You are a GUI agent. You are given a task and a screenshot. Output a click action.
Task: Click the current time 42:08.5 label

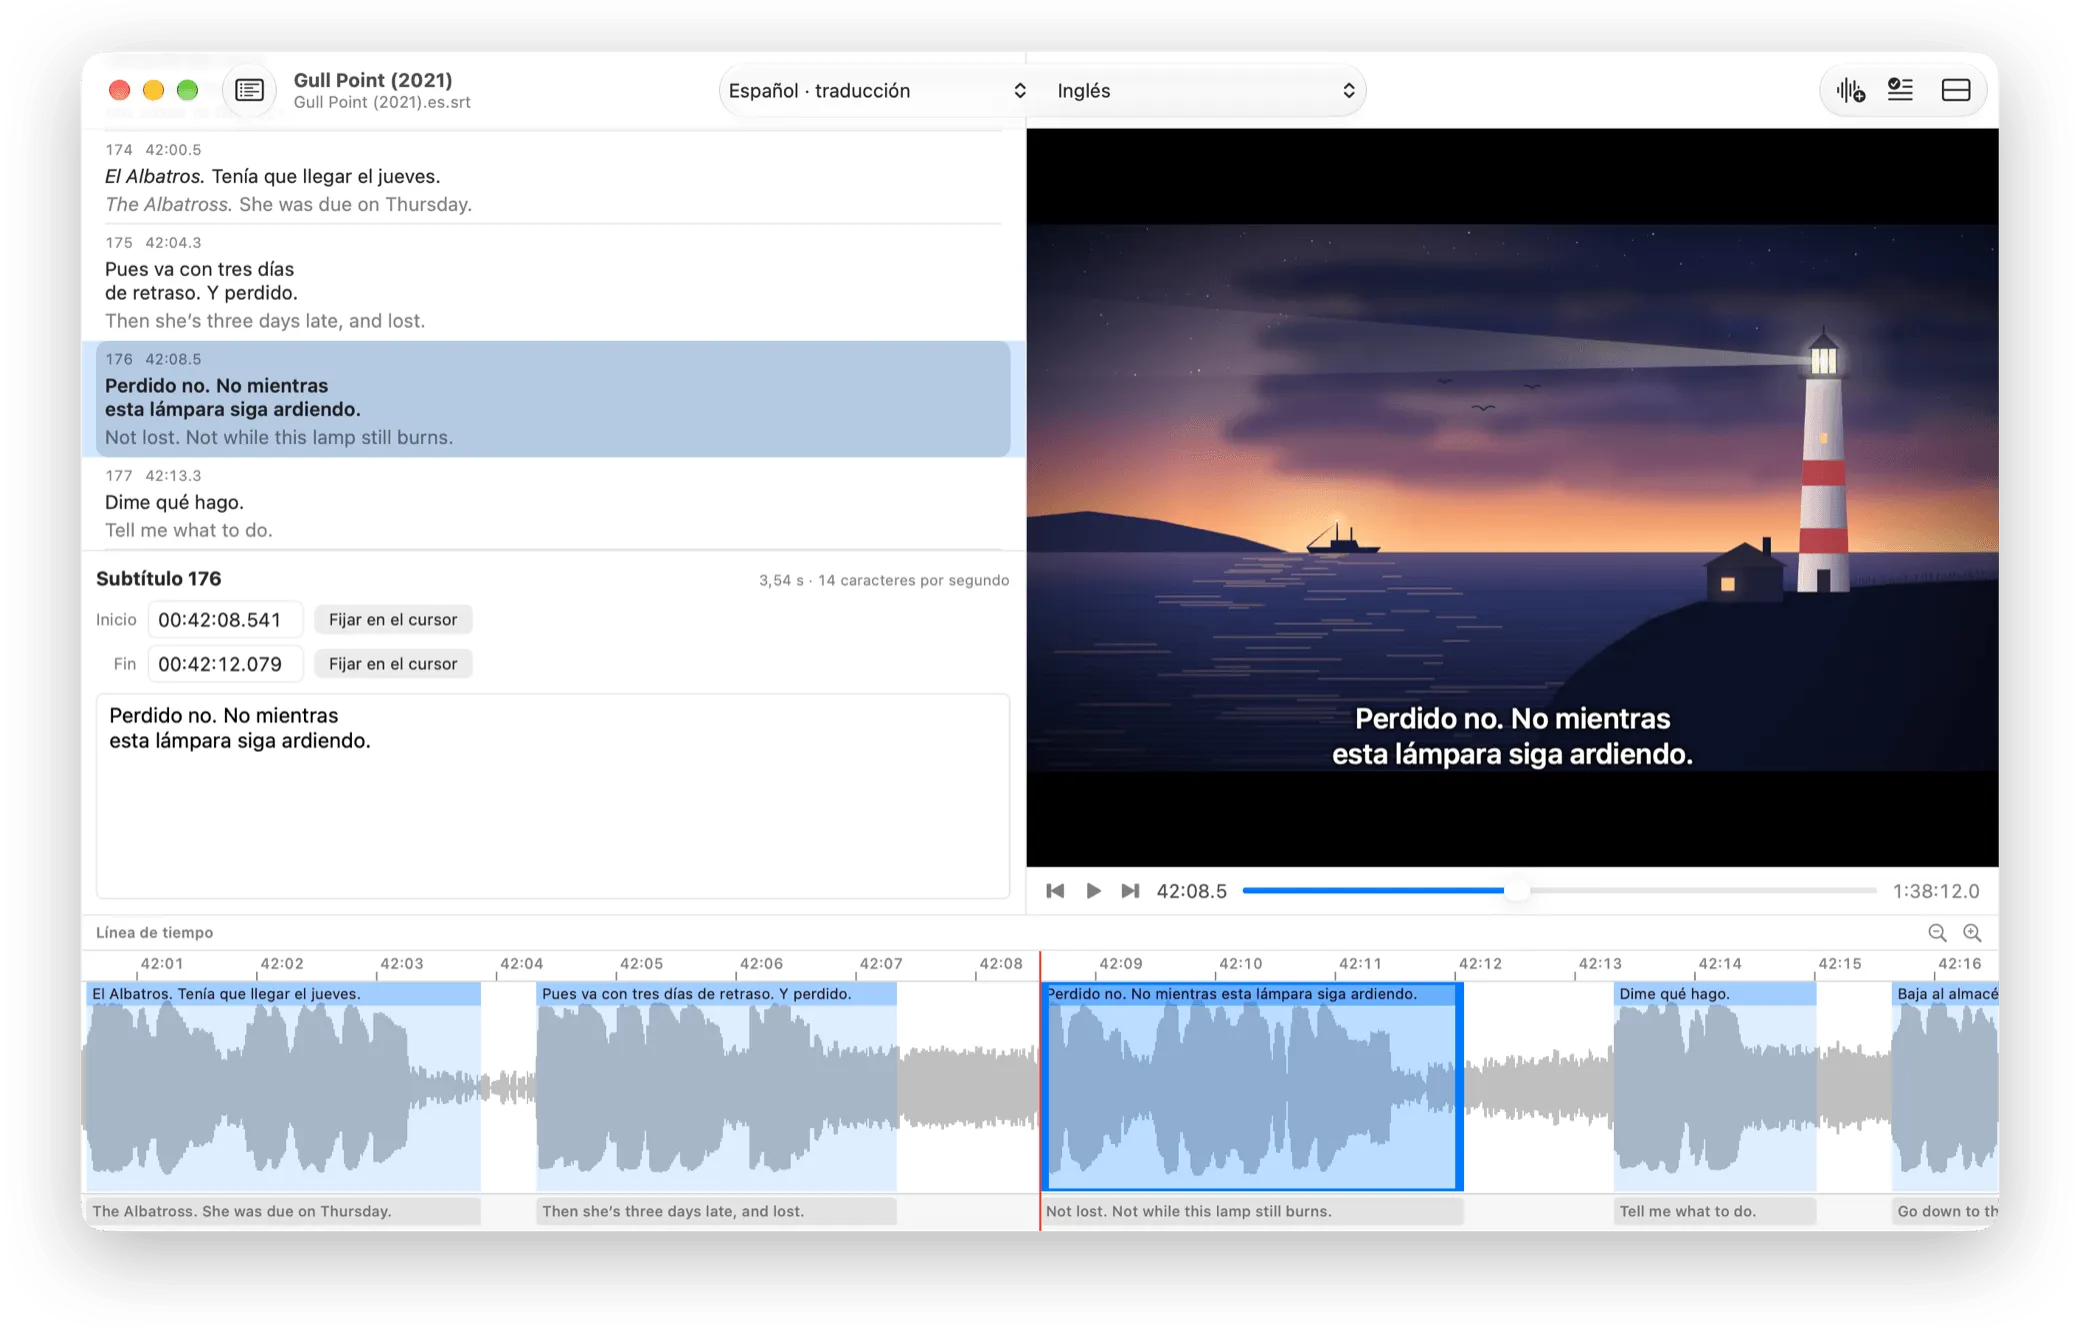tap(1191, 891)
